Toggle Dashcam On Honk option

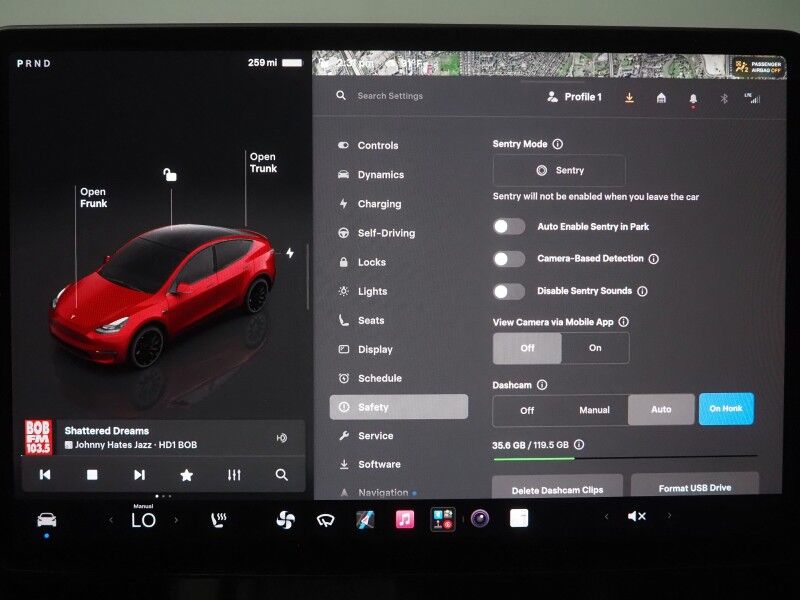tap(726, 408)
